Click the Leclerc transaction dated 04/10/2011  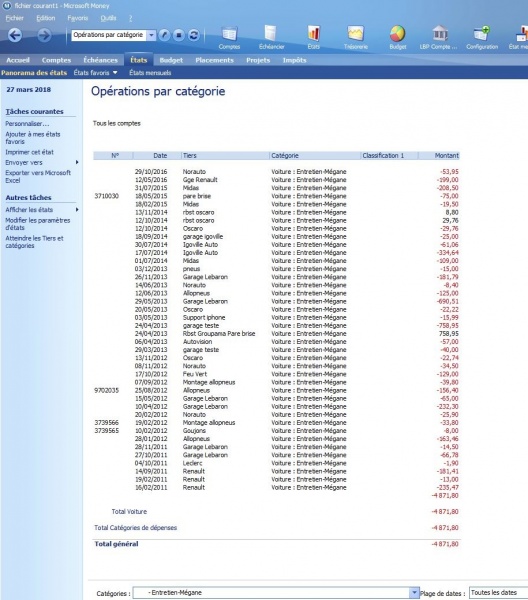[276, 463]
